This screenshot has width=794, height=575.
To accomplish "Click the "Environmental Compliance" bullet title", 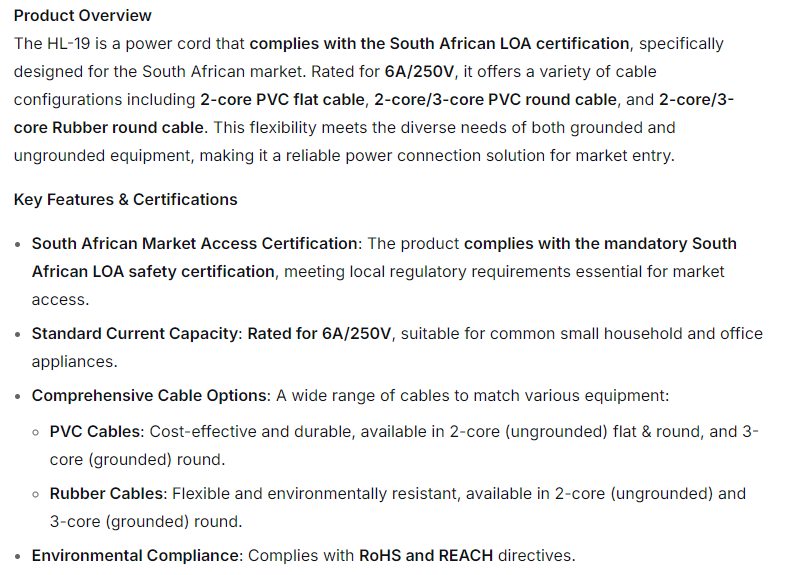I will (x=136, y=556).
